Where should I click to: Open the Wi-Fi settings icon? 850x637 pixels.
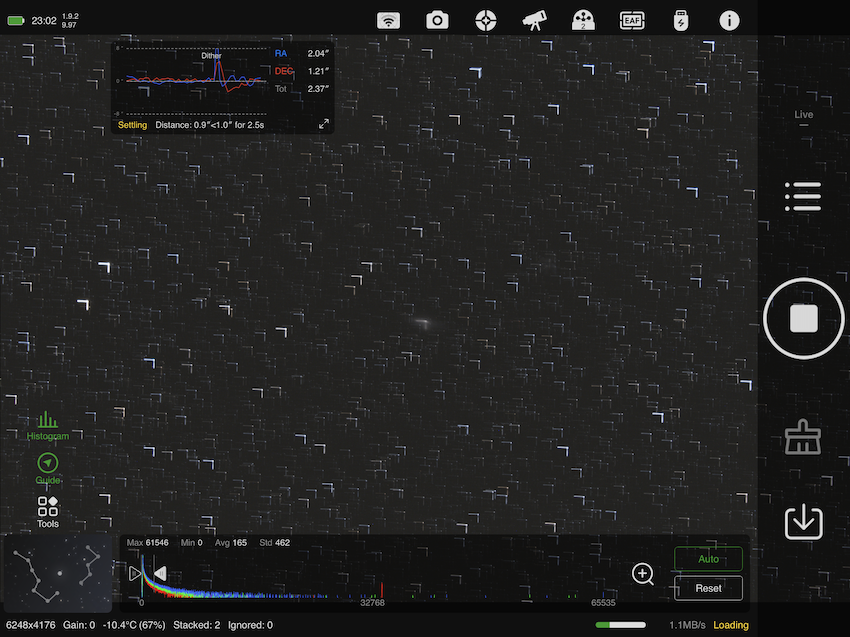(388, 21)
